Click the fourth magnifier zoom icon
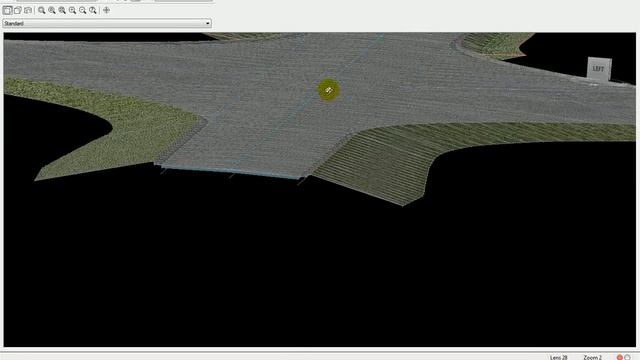This screenshot has width=640, height=360. [72, 10]
